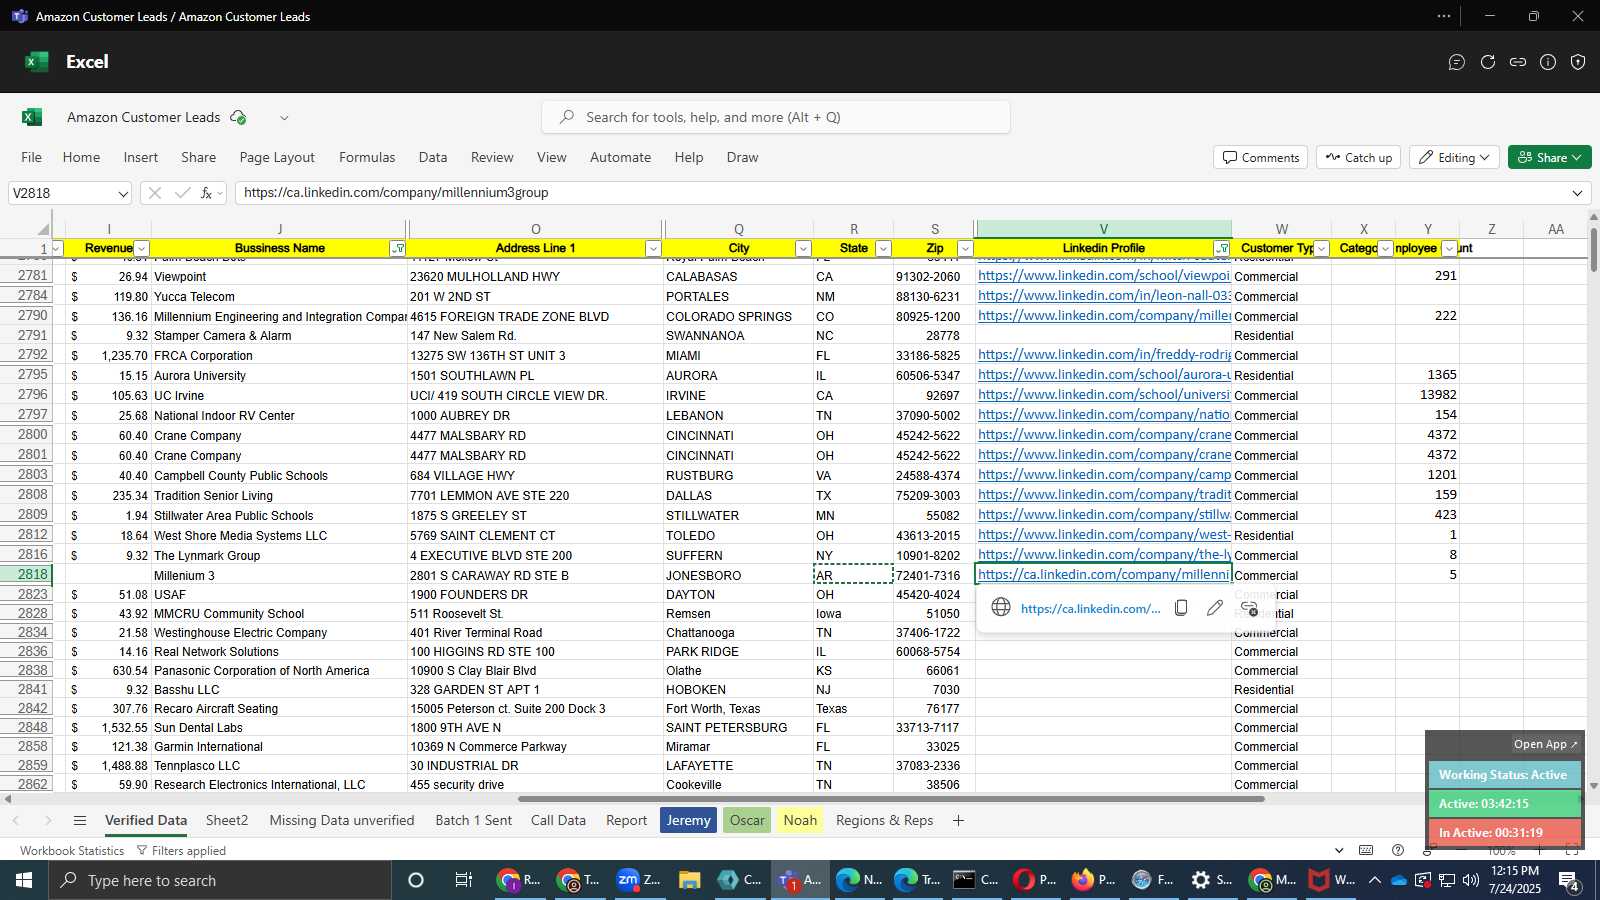Click the saved-to-cloud status icon beside file name
This screenshot has width=1600, height=900.
238,117
